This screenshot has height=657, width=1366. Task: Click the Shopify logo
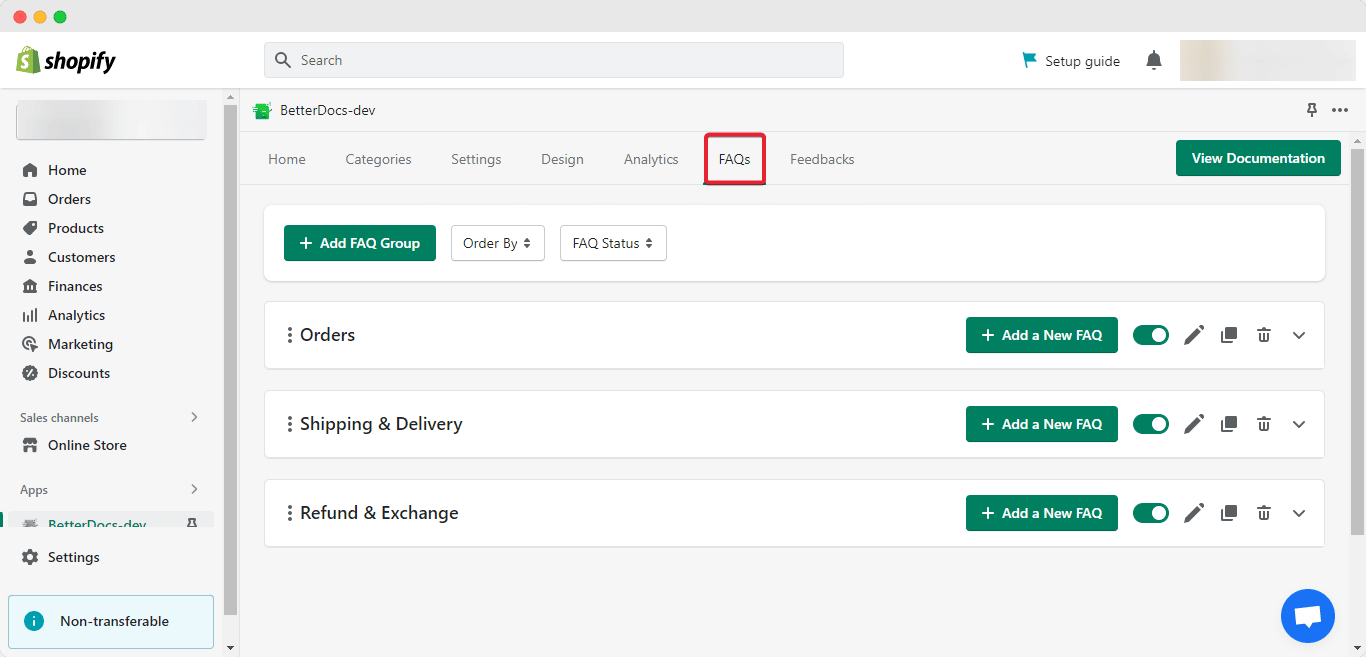point(66,60)
